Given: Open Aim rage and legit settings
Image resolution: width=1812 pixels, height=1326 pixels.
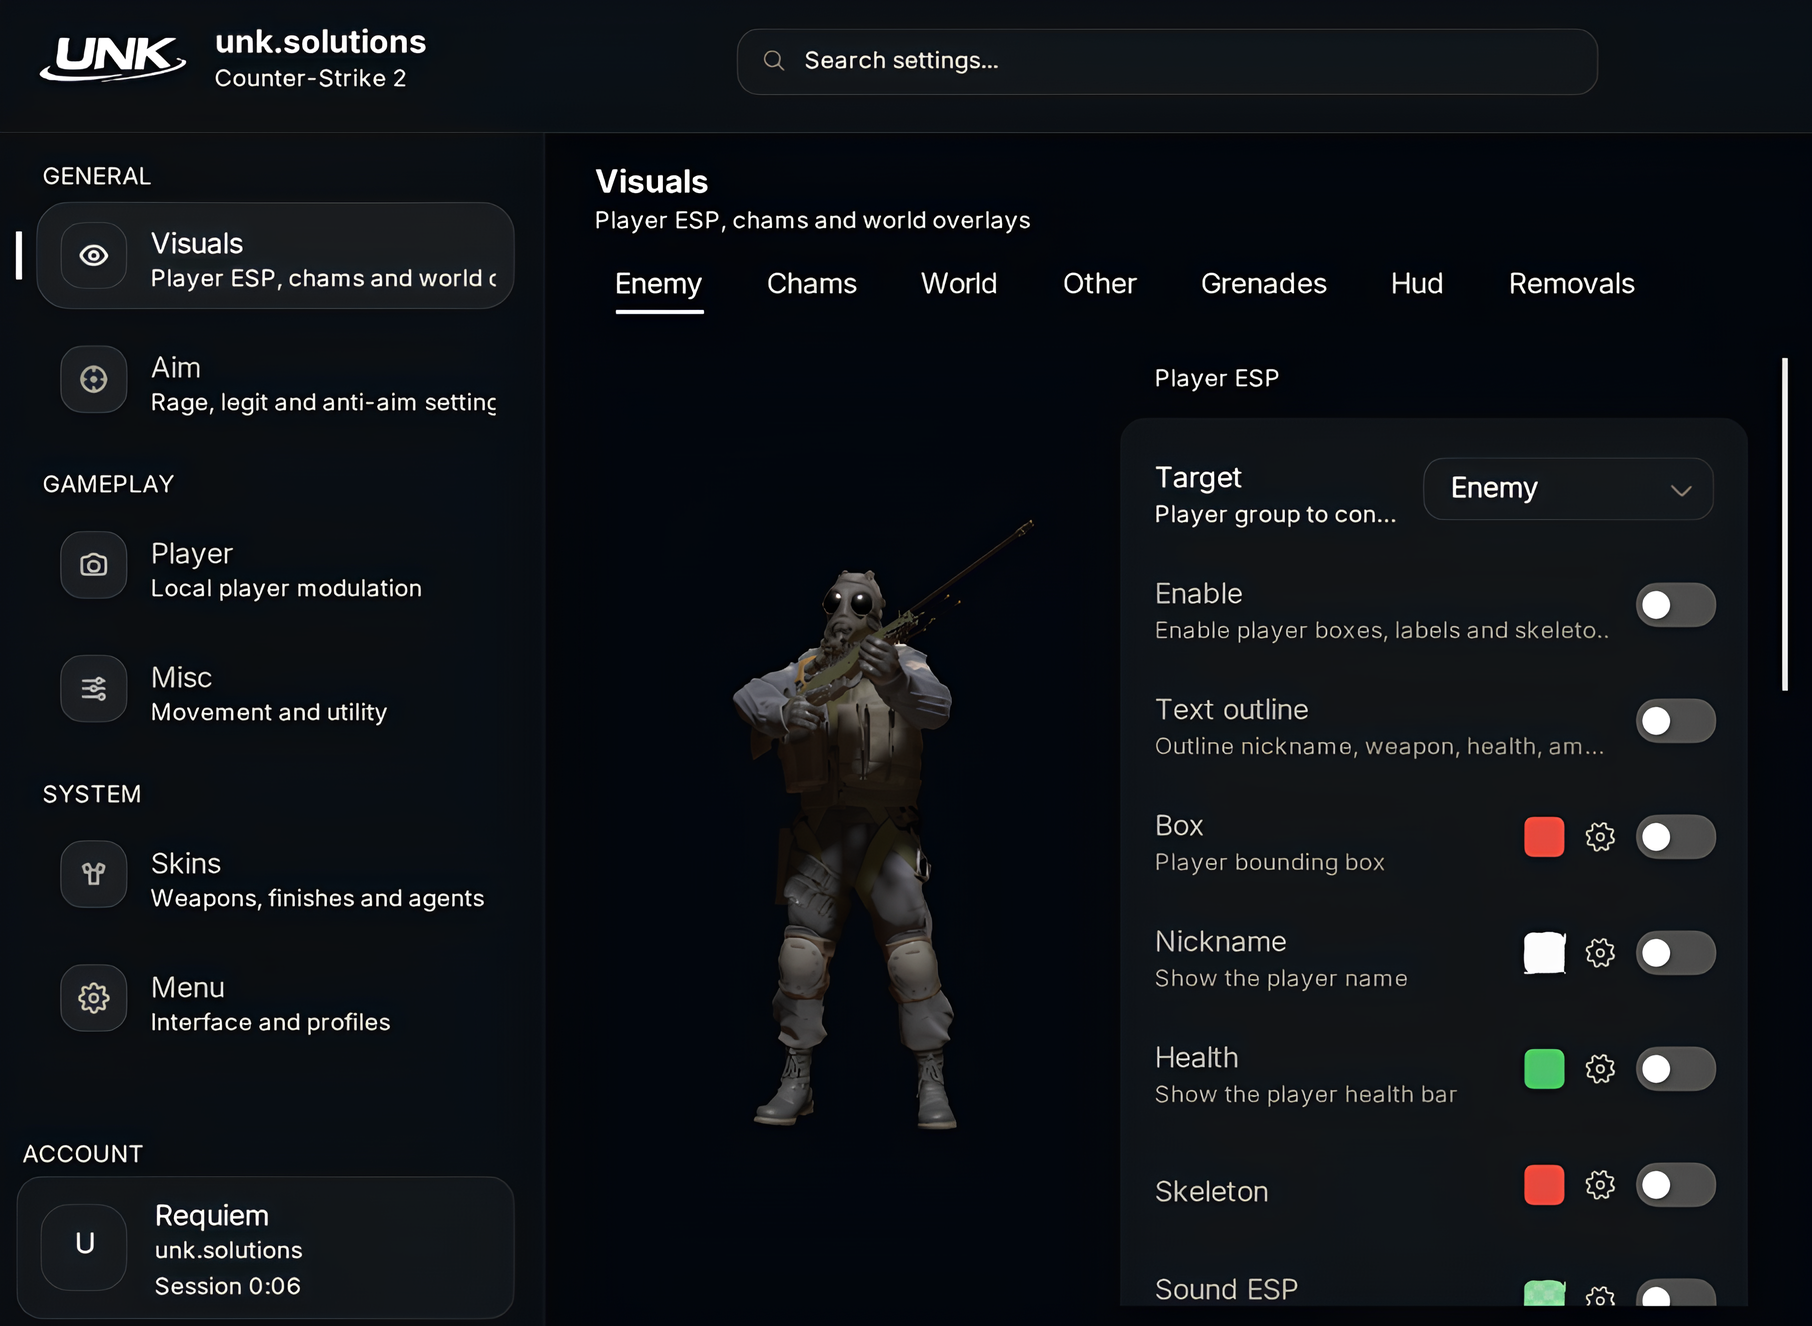Looking at the screenshot, I should point(276,381).
